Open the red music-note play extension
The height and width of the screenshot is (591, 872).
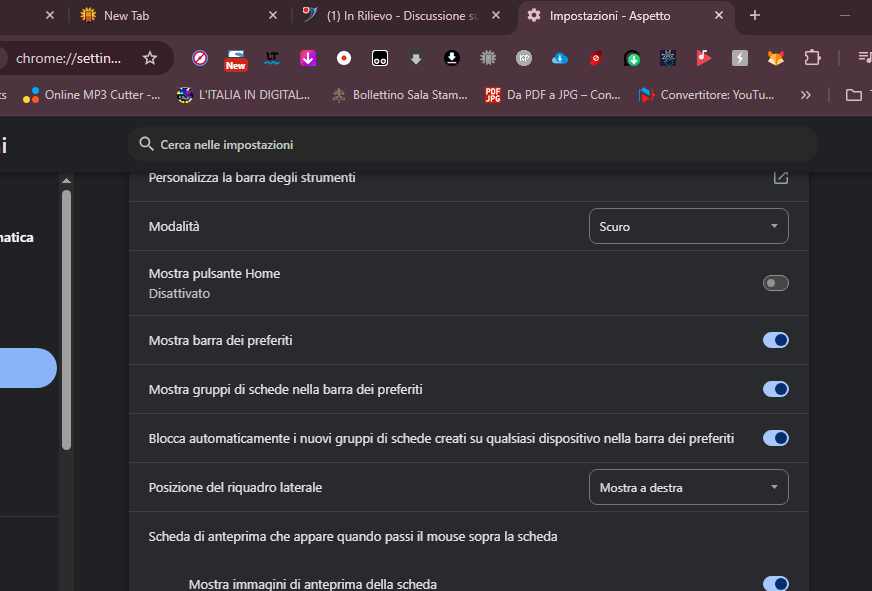coord(703,58)
